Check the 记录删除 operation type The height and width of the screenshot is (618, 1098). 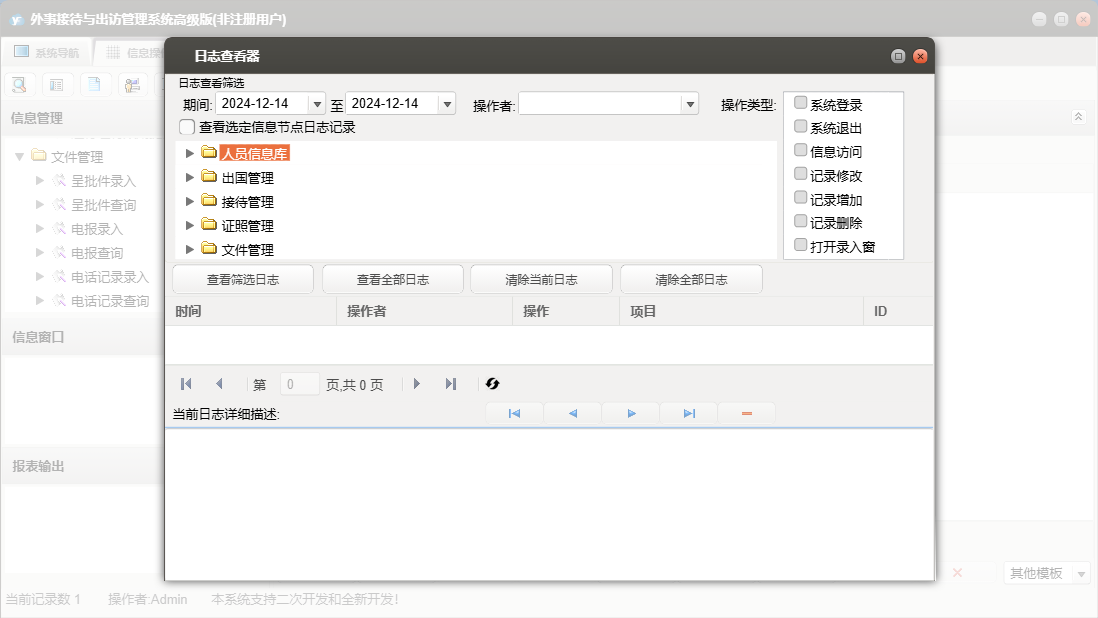[800, 221]
